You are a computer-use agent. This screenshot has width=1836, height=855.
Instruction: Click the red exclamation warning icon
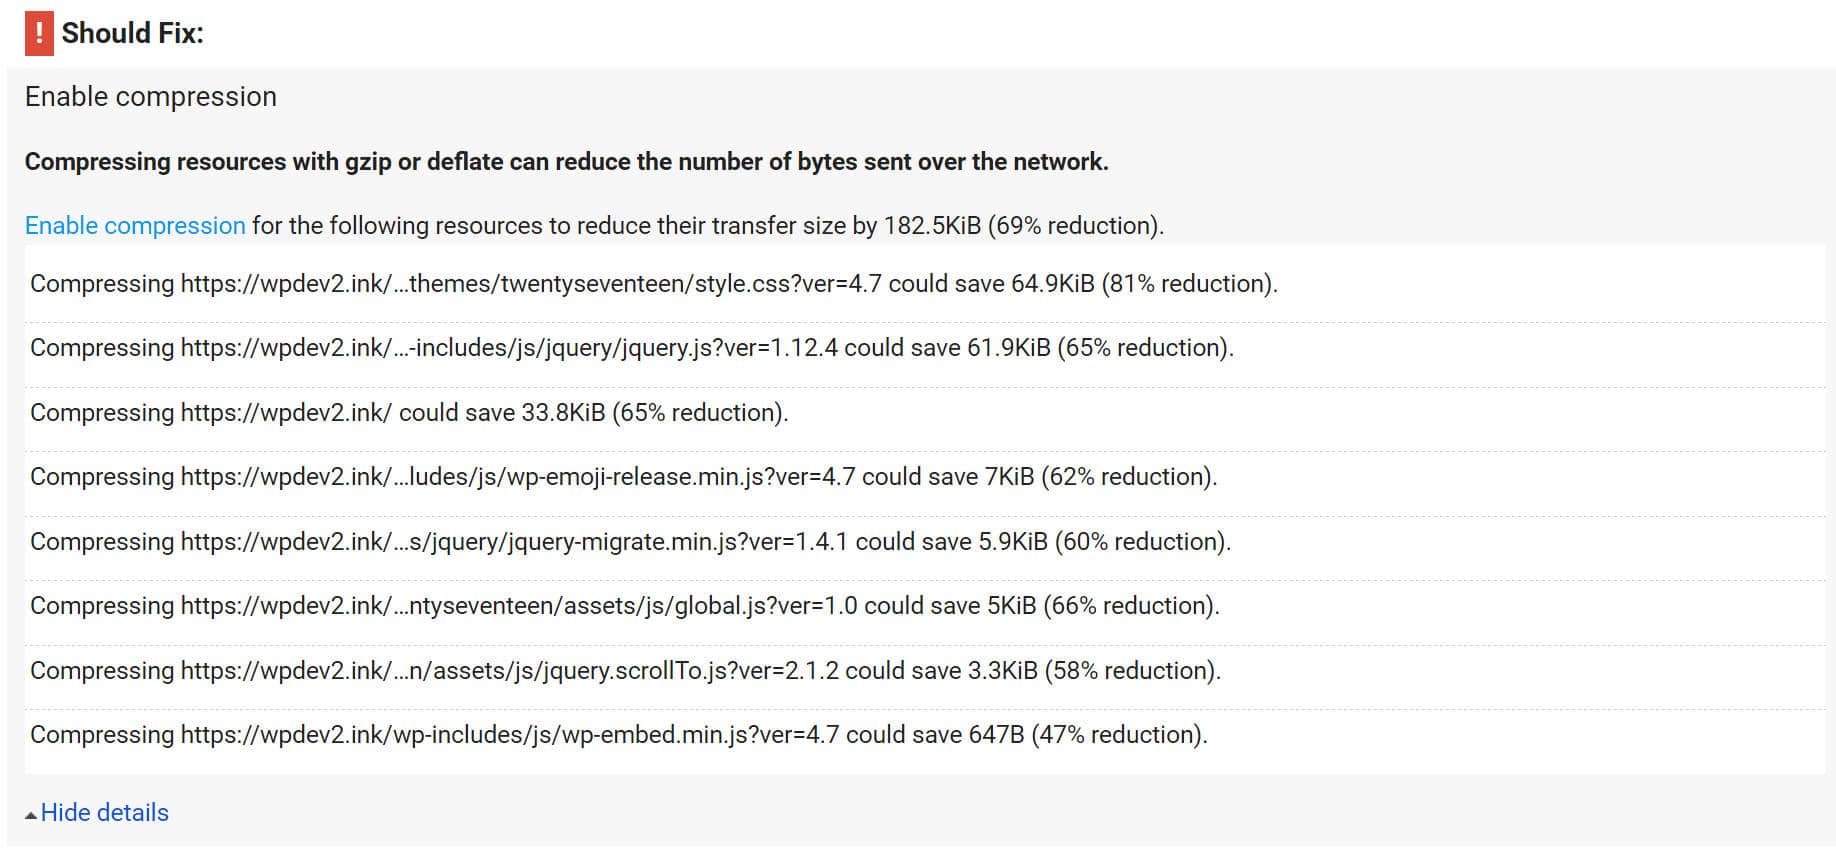click(x=39, y=34)
